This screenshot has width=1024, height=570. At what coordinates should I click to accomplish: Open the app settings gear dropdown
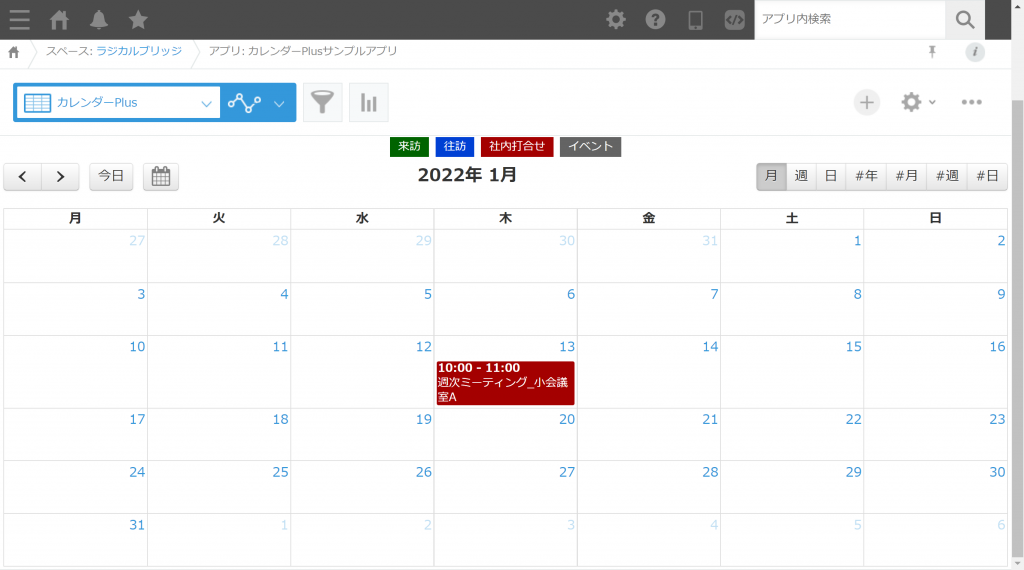[918, 102]
